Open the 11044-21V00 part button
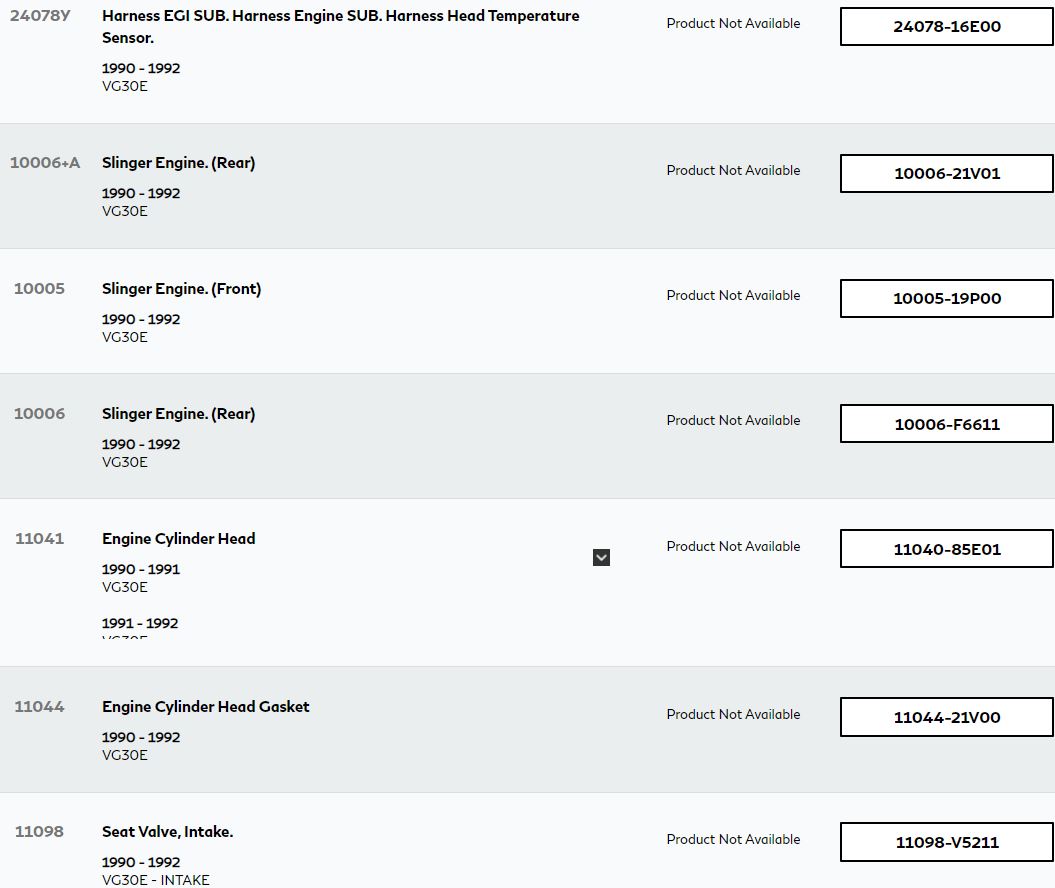 946,717
